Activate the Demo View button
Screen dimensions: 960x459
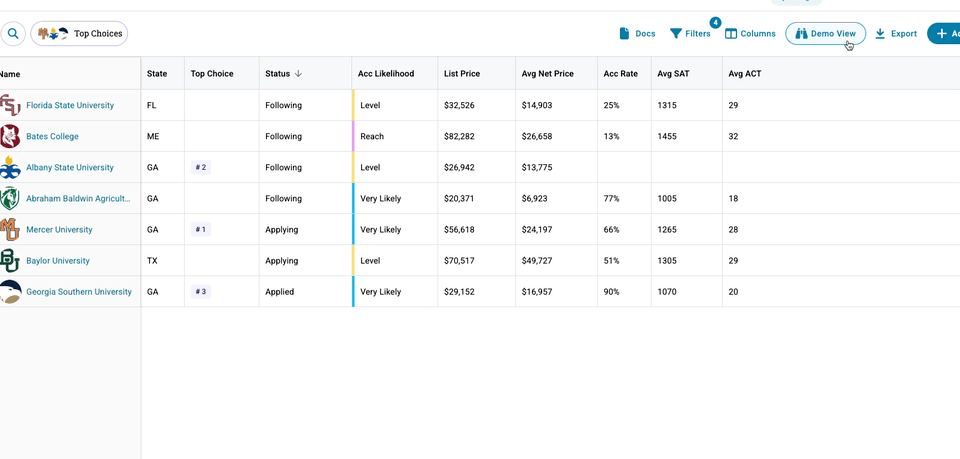(x=825, y=34)
